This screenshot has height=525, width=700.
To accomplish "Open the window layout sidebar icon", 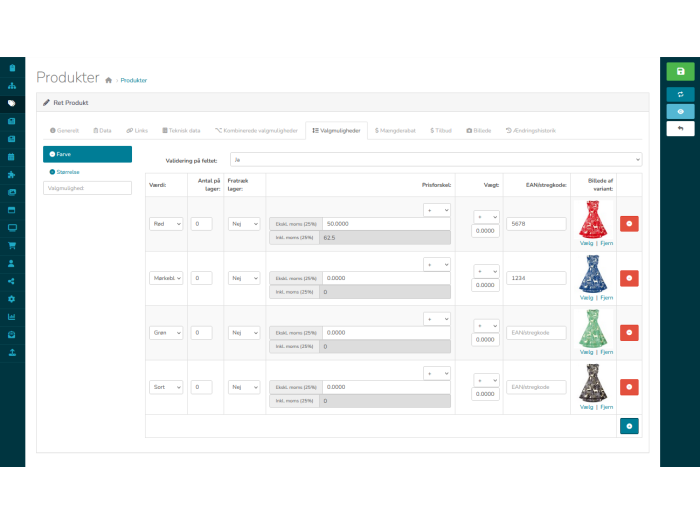I will [12, 210].
